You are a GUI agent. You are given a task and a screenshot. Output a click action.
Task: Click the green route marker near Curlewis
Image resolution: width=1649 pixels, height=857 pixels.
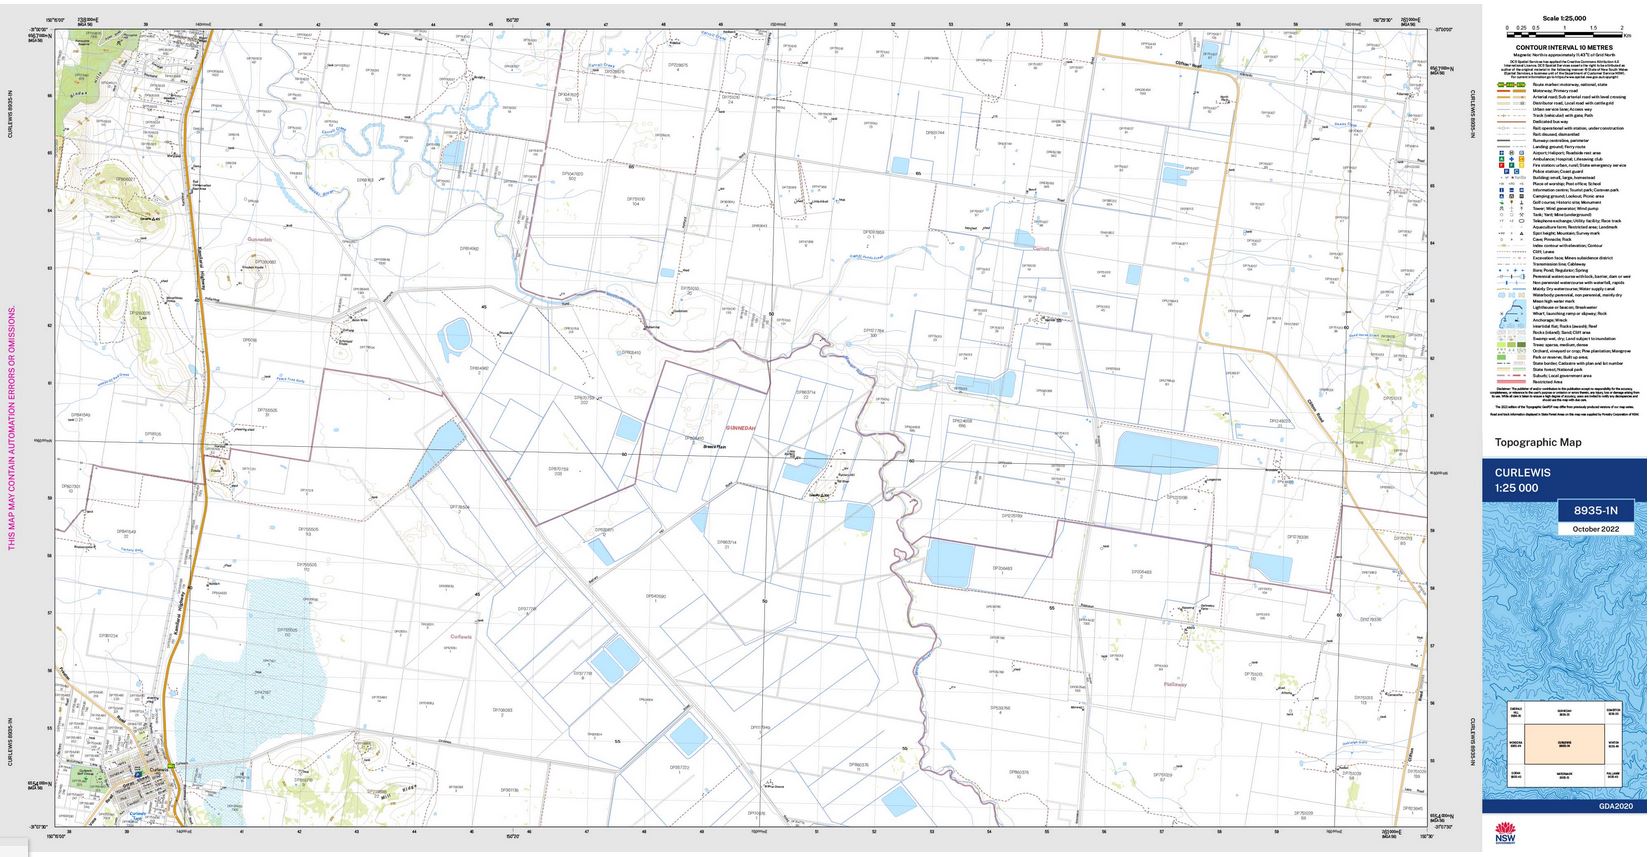coord(171,766)
